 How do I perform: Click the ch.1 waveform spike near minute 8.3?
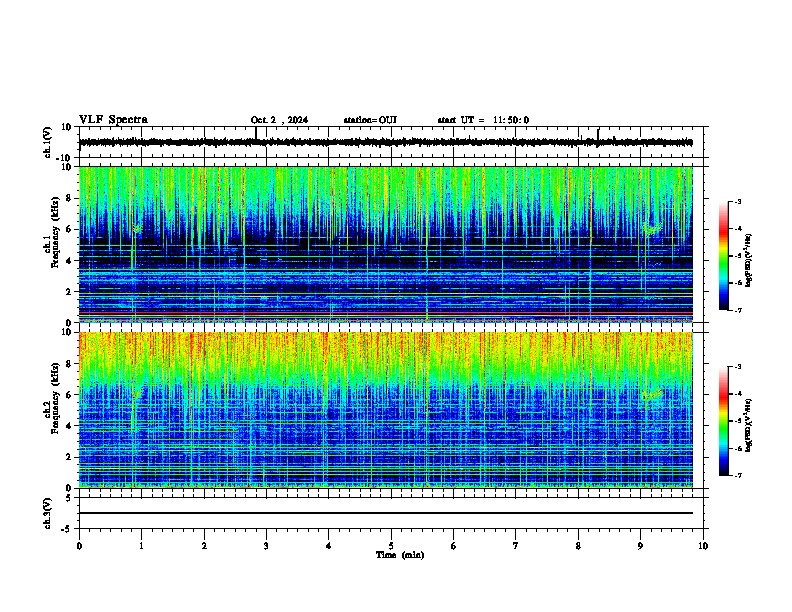coord(599,134)
